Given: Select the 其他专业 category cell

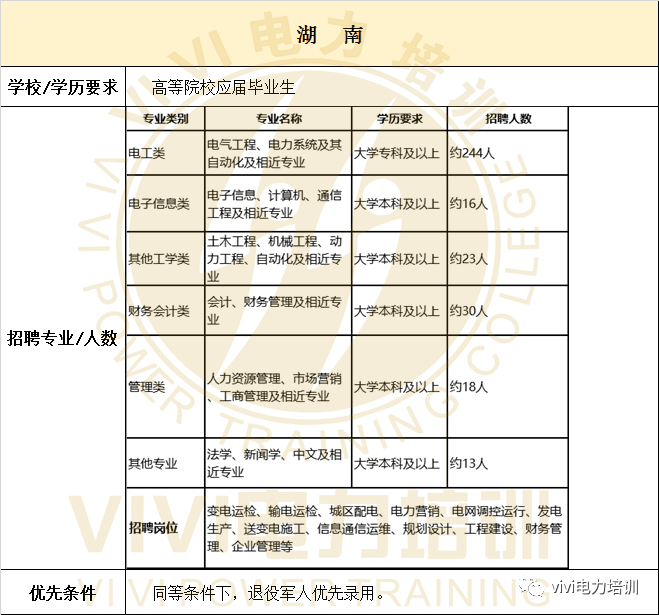Looking at the screenshot, I should click(x=166, y=463).
